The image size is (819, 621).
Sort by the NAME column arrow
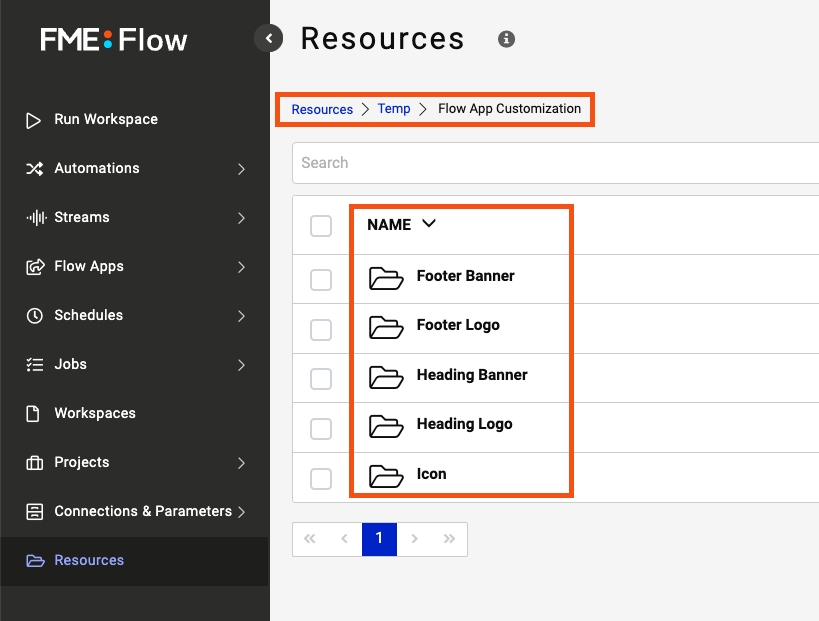(429, 225)
